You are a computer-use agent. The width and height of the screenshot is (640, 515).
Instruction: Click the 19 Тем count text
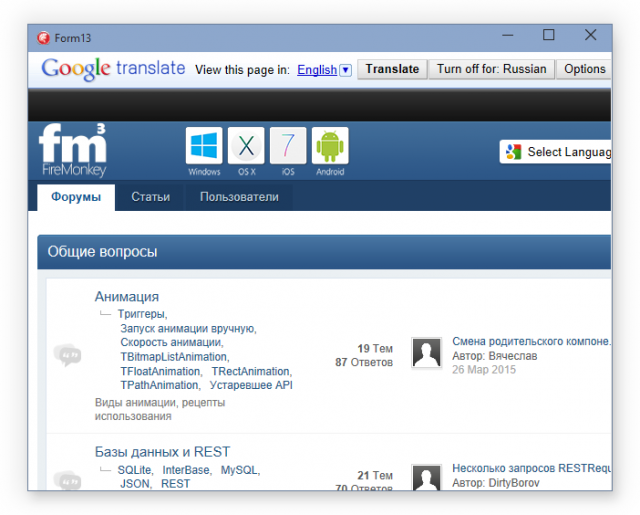pyautogui.click(x=375, y=349)
